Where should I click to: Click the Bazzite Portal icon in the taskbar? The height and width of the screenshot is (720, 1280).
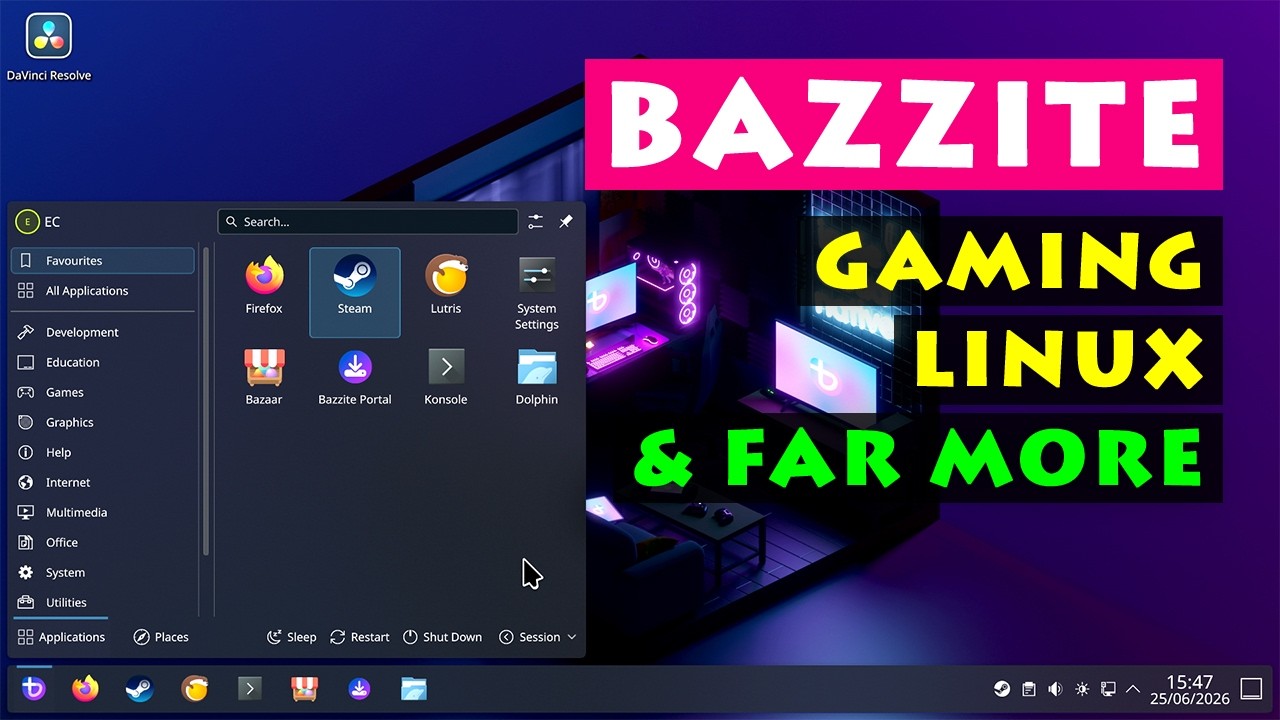coord(359,688)
